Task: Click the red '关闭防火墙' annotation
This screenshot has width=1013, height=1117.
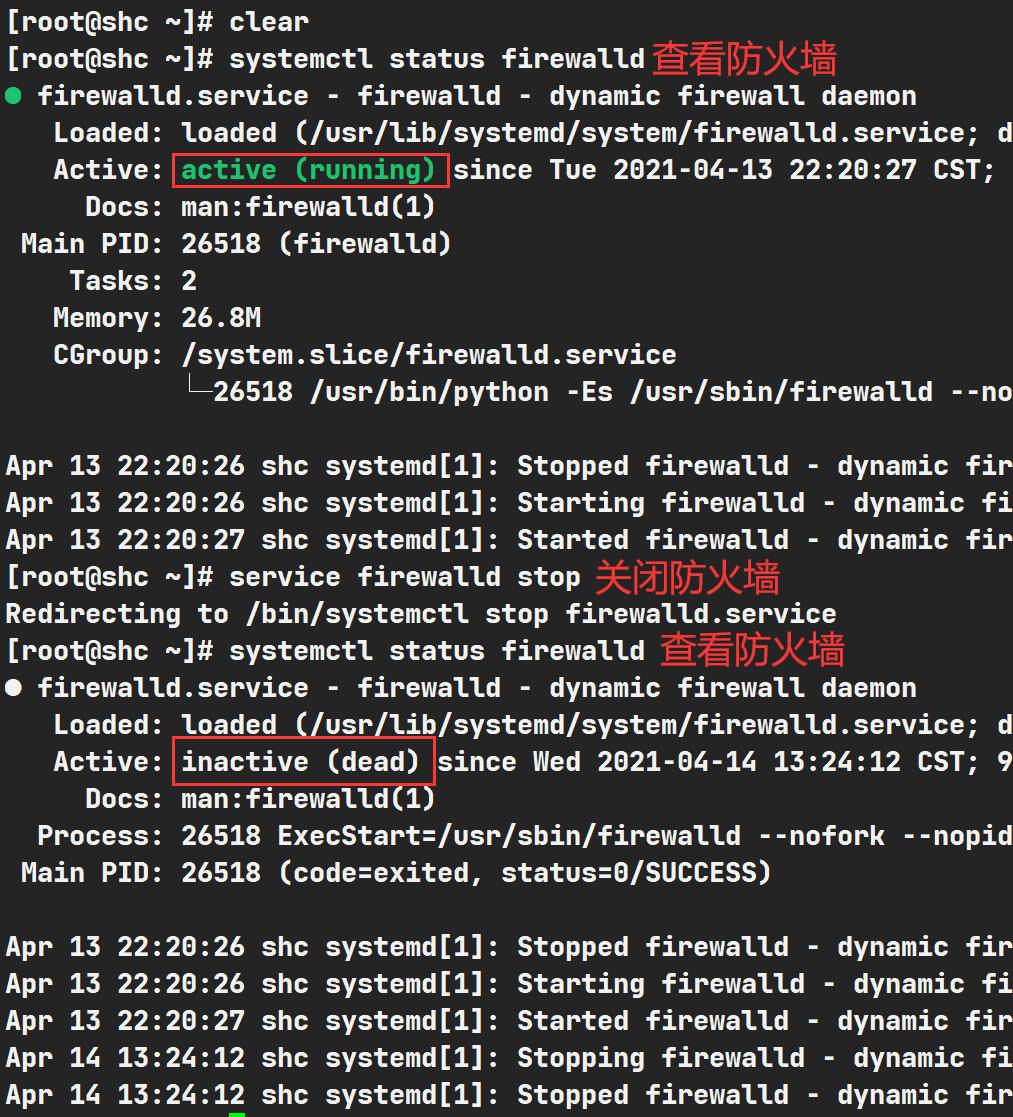Action: [687, 578]
